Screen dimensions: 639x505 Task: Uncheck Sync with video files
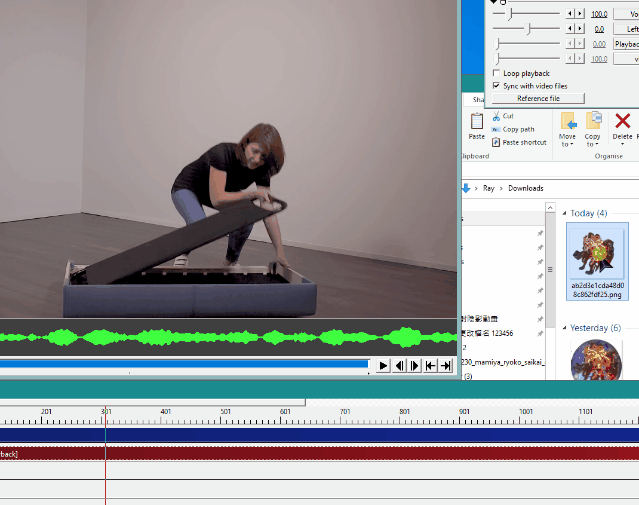coord(496,86)
